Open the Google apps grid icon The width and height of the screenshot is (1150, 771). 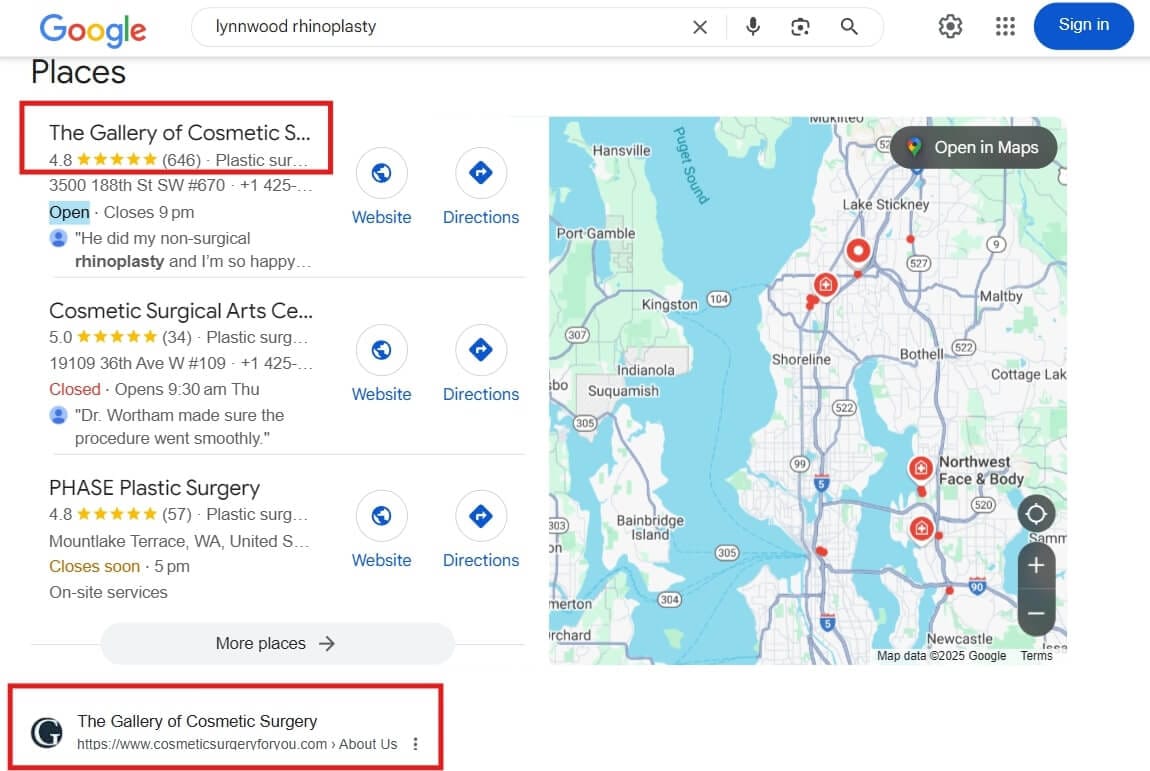(1005, 27)
